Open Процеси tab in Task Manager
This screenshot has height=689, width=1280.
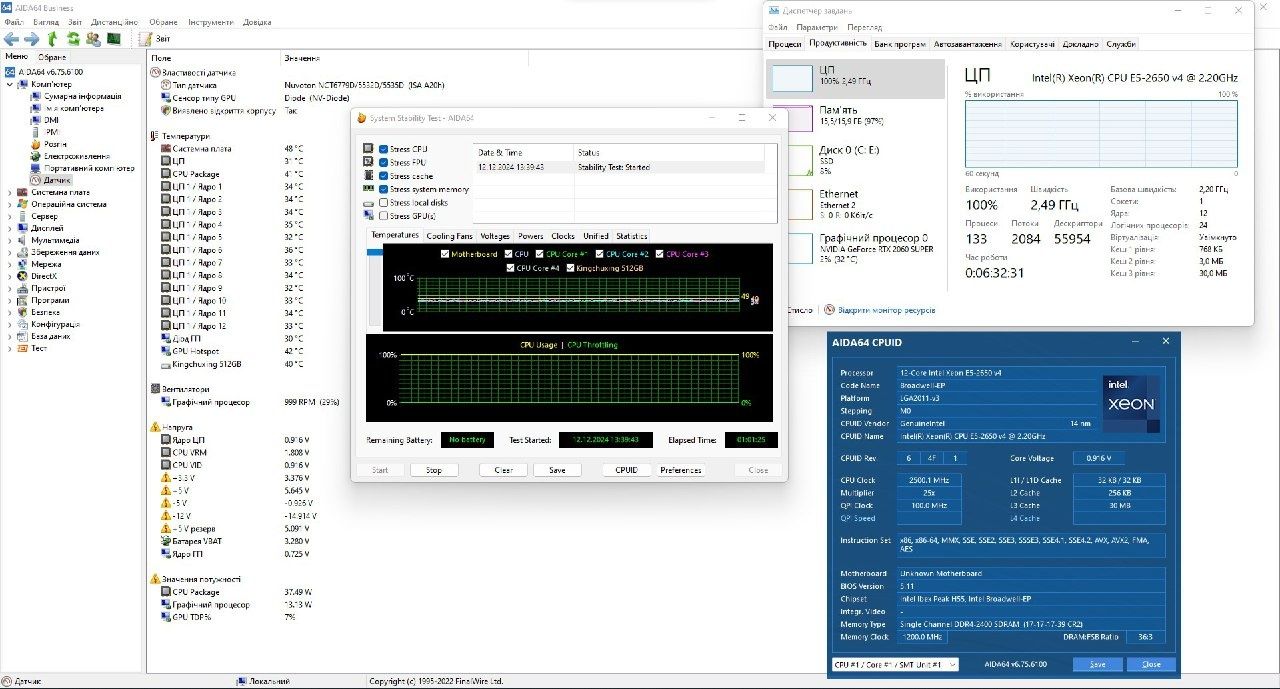point(785,44)
